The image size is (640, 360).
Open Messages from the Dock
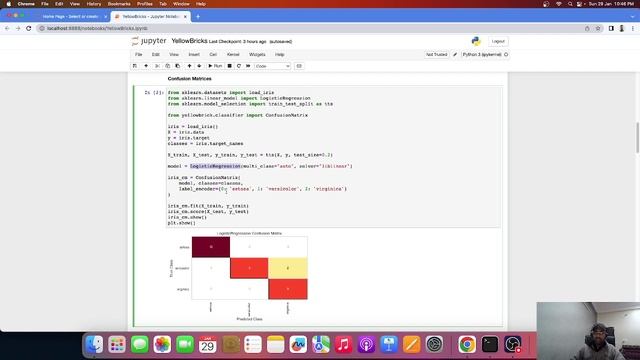click(x=140, y=344)
